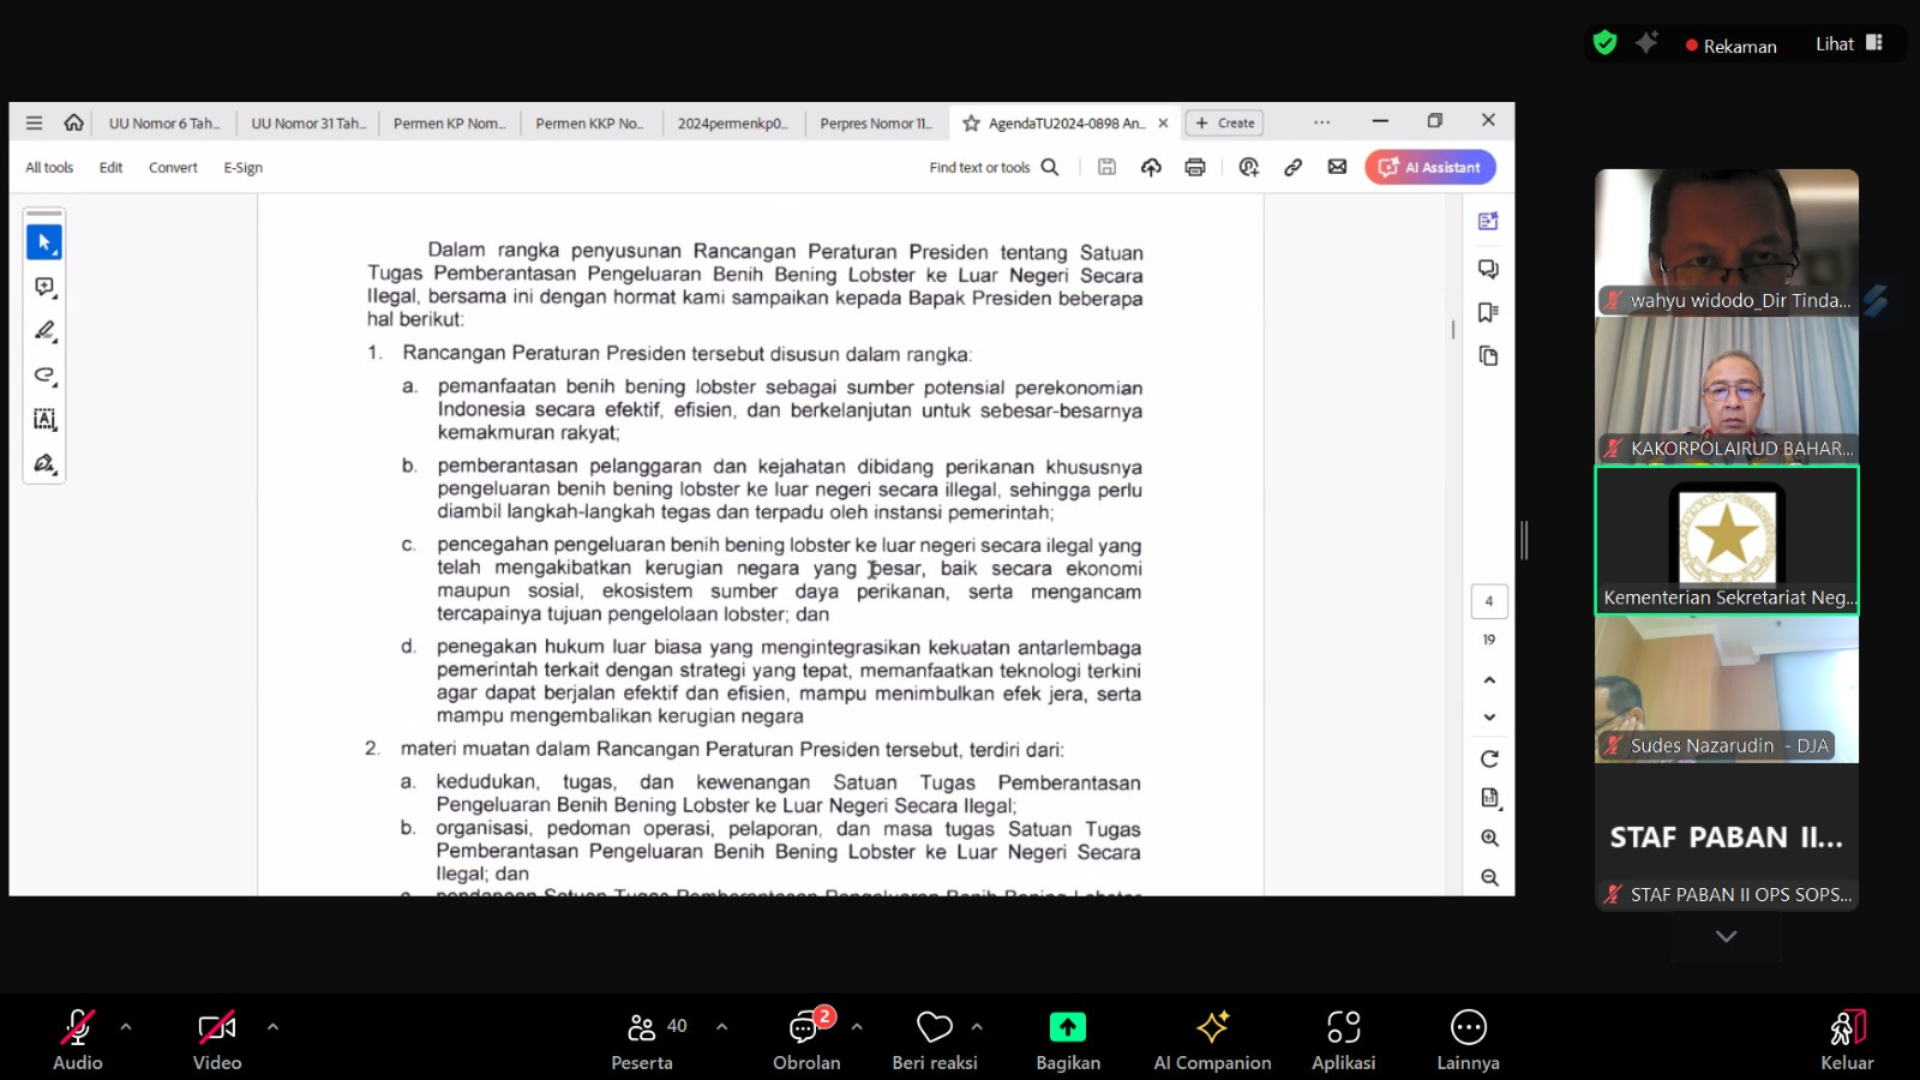Go to previous page arrow
Screen dimensions: 1920x1080
pos(1489,680)
